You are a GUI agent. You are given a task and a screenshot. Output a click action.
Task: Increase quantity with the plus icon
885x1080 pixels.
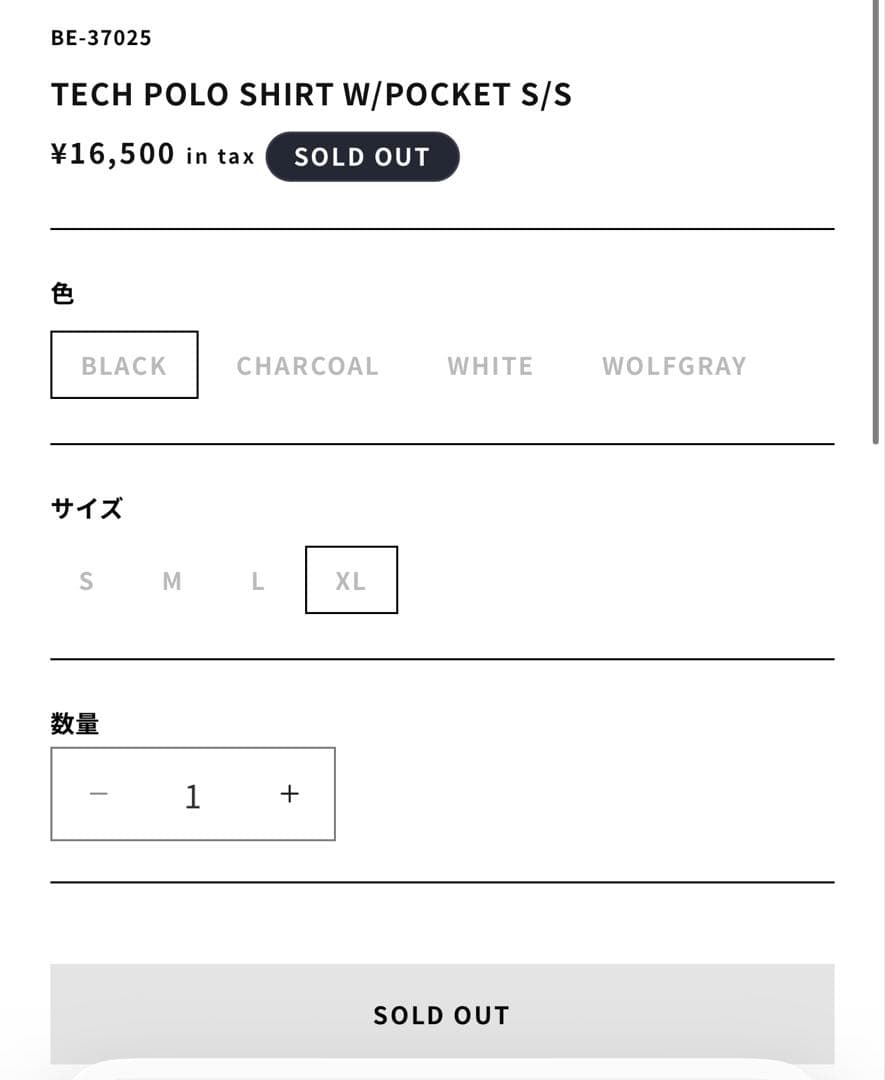point(289,794)
